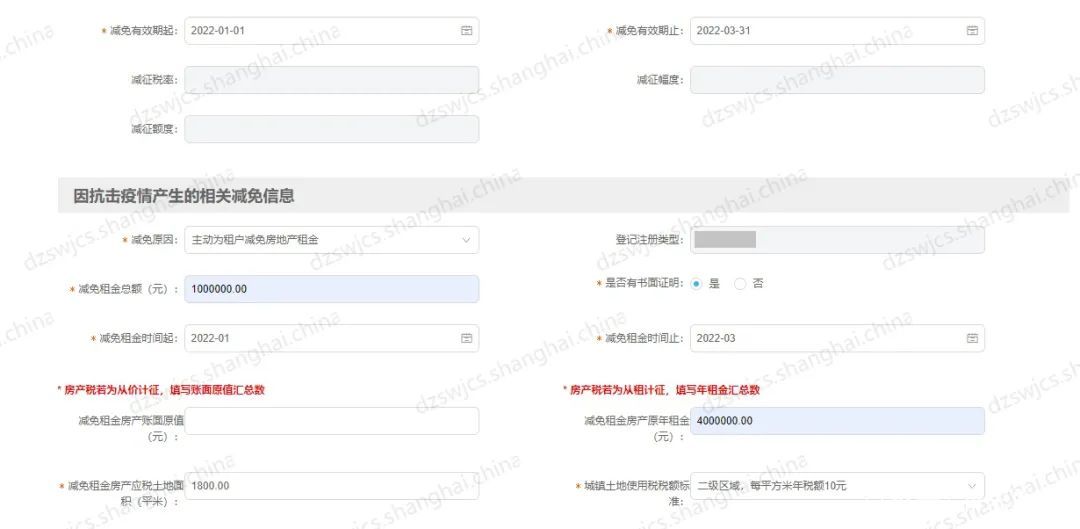Open calendar icon for 减免有效期起
1080x529 pixels.
coord(466,31)
